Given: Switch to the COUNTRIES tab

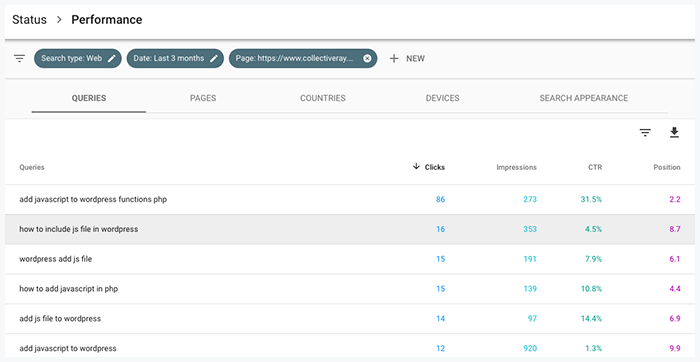Looking at the screenshot, I should click(x=323, y=98).
